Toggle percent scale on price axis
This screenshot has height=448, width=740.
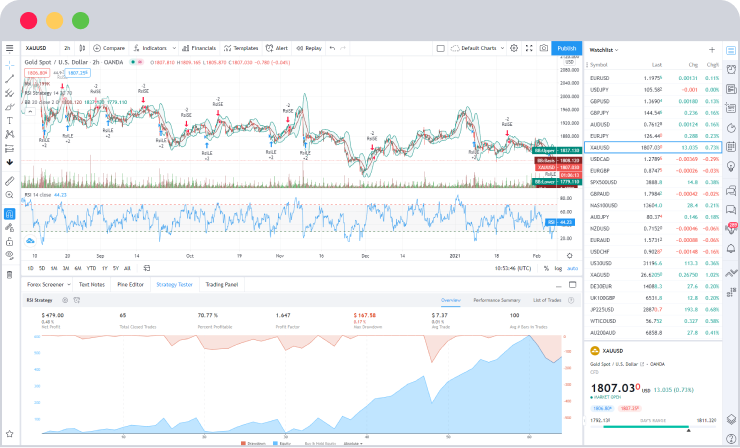pyautogui.click(x=546, y=268)
